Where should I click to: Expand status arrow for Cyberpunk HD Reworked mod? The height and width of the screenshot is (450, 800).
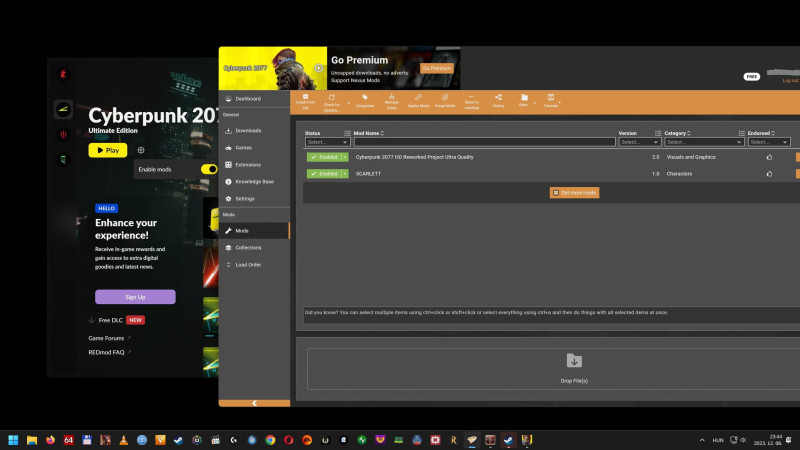345,157
